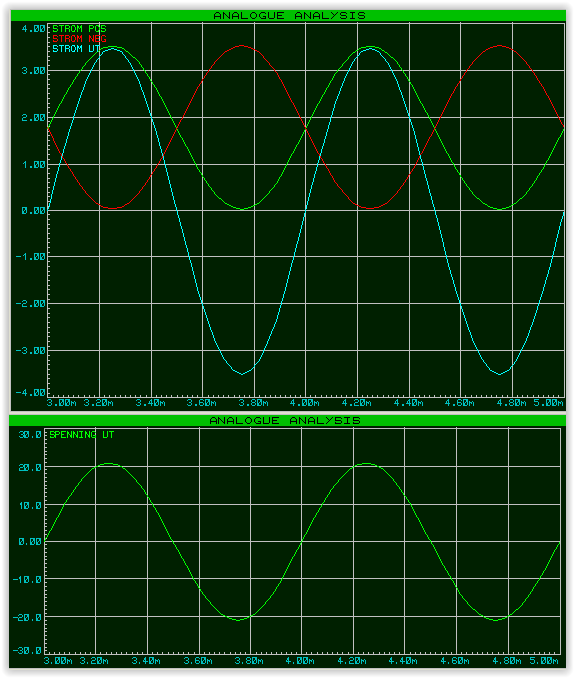Click the 4.00m time label on upper graph

305,403
